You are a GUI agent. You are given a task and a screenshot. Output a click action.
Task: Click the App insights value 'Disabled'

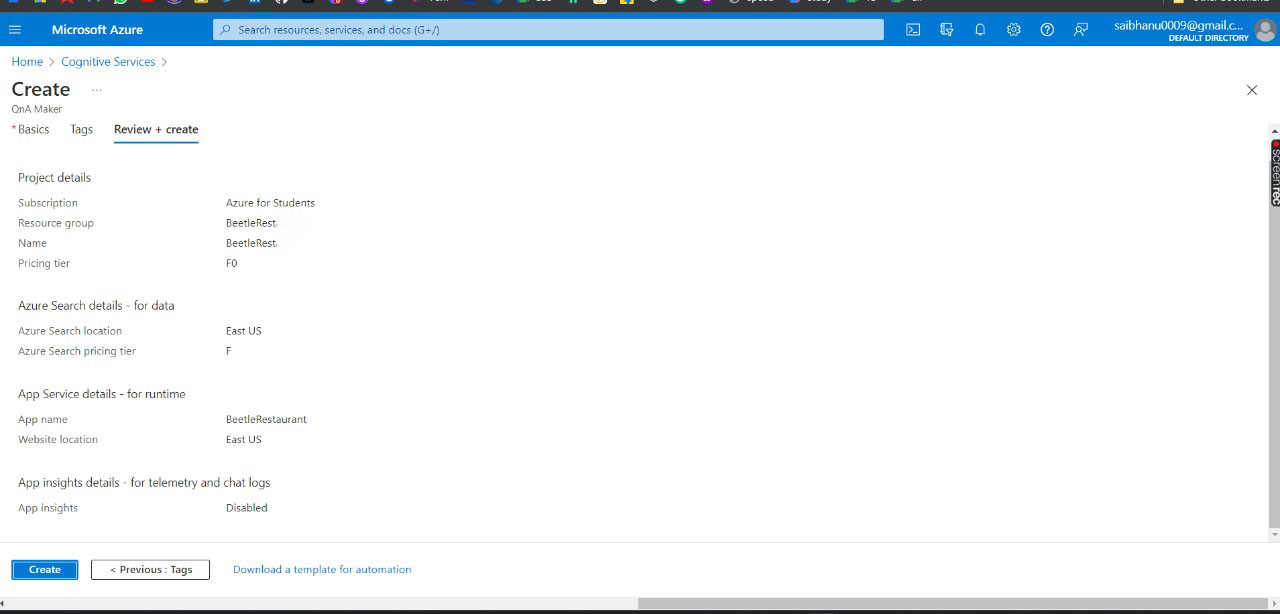(247, 508)
